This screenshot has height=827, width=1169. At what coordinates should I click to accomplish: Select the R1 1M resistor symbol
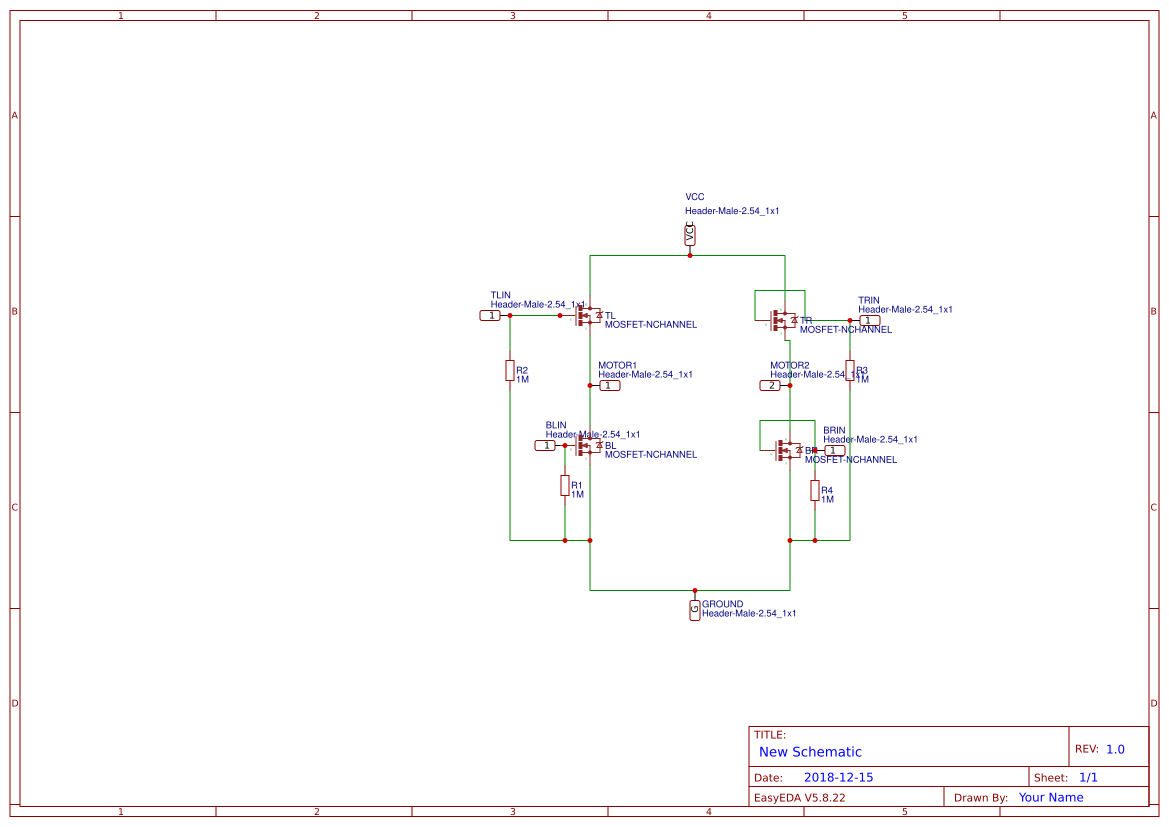pos(565,487)
